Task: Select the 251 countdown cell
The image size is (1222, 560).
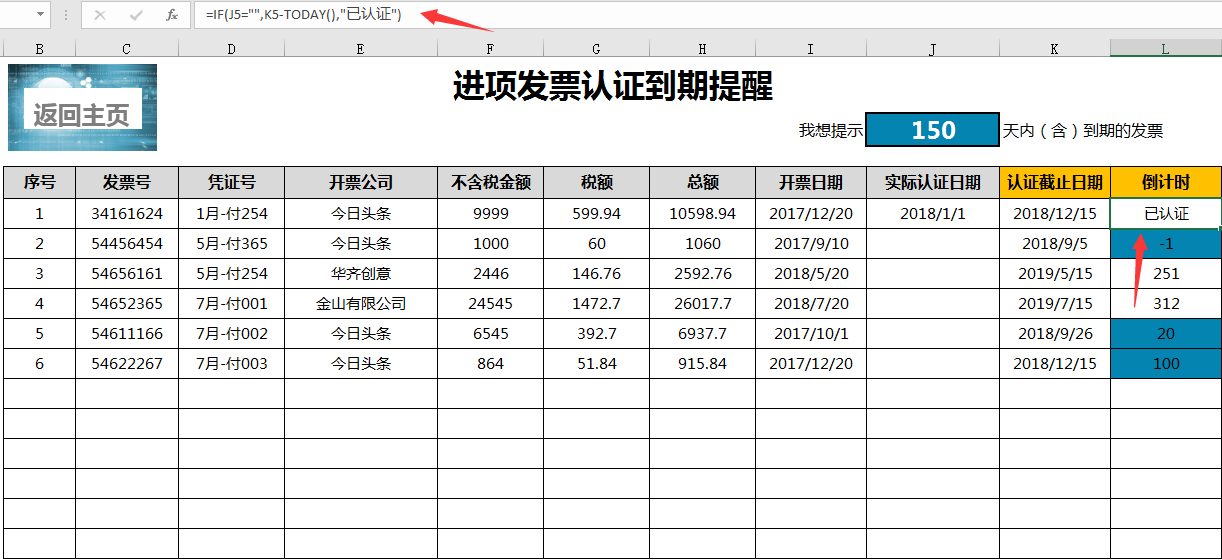Action: coord(1166,273)
